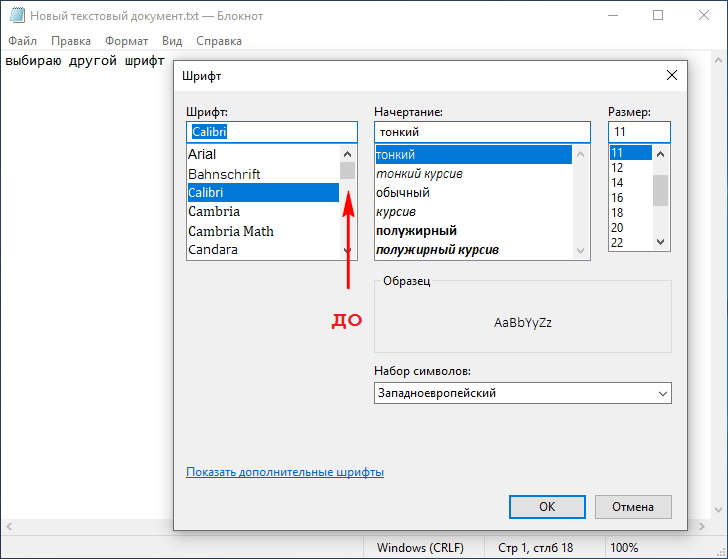Click the Notepad icon in title bar

tap(17, 15)
